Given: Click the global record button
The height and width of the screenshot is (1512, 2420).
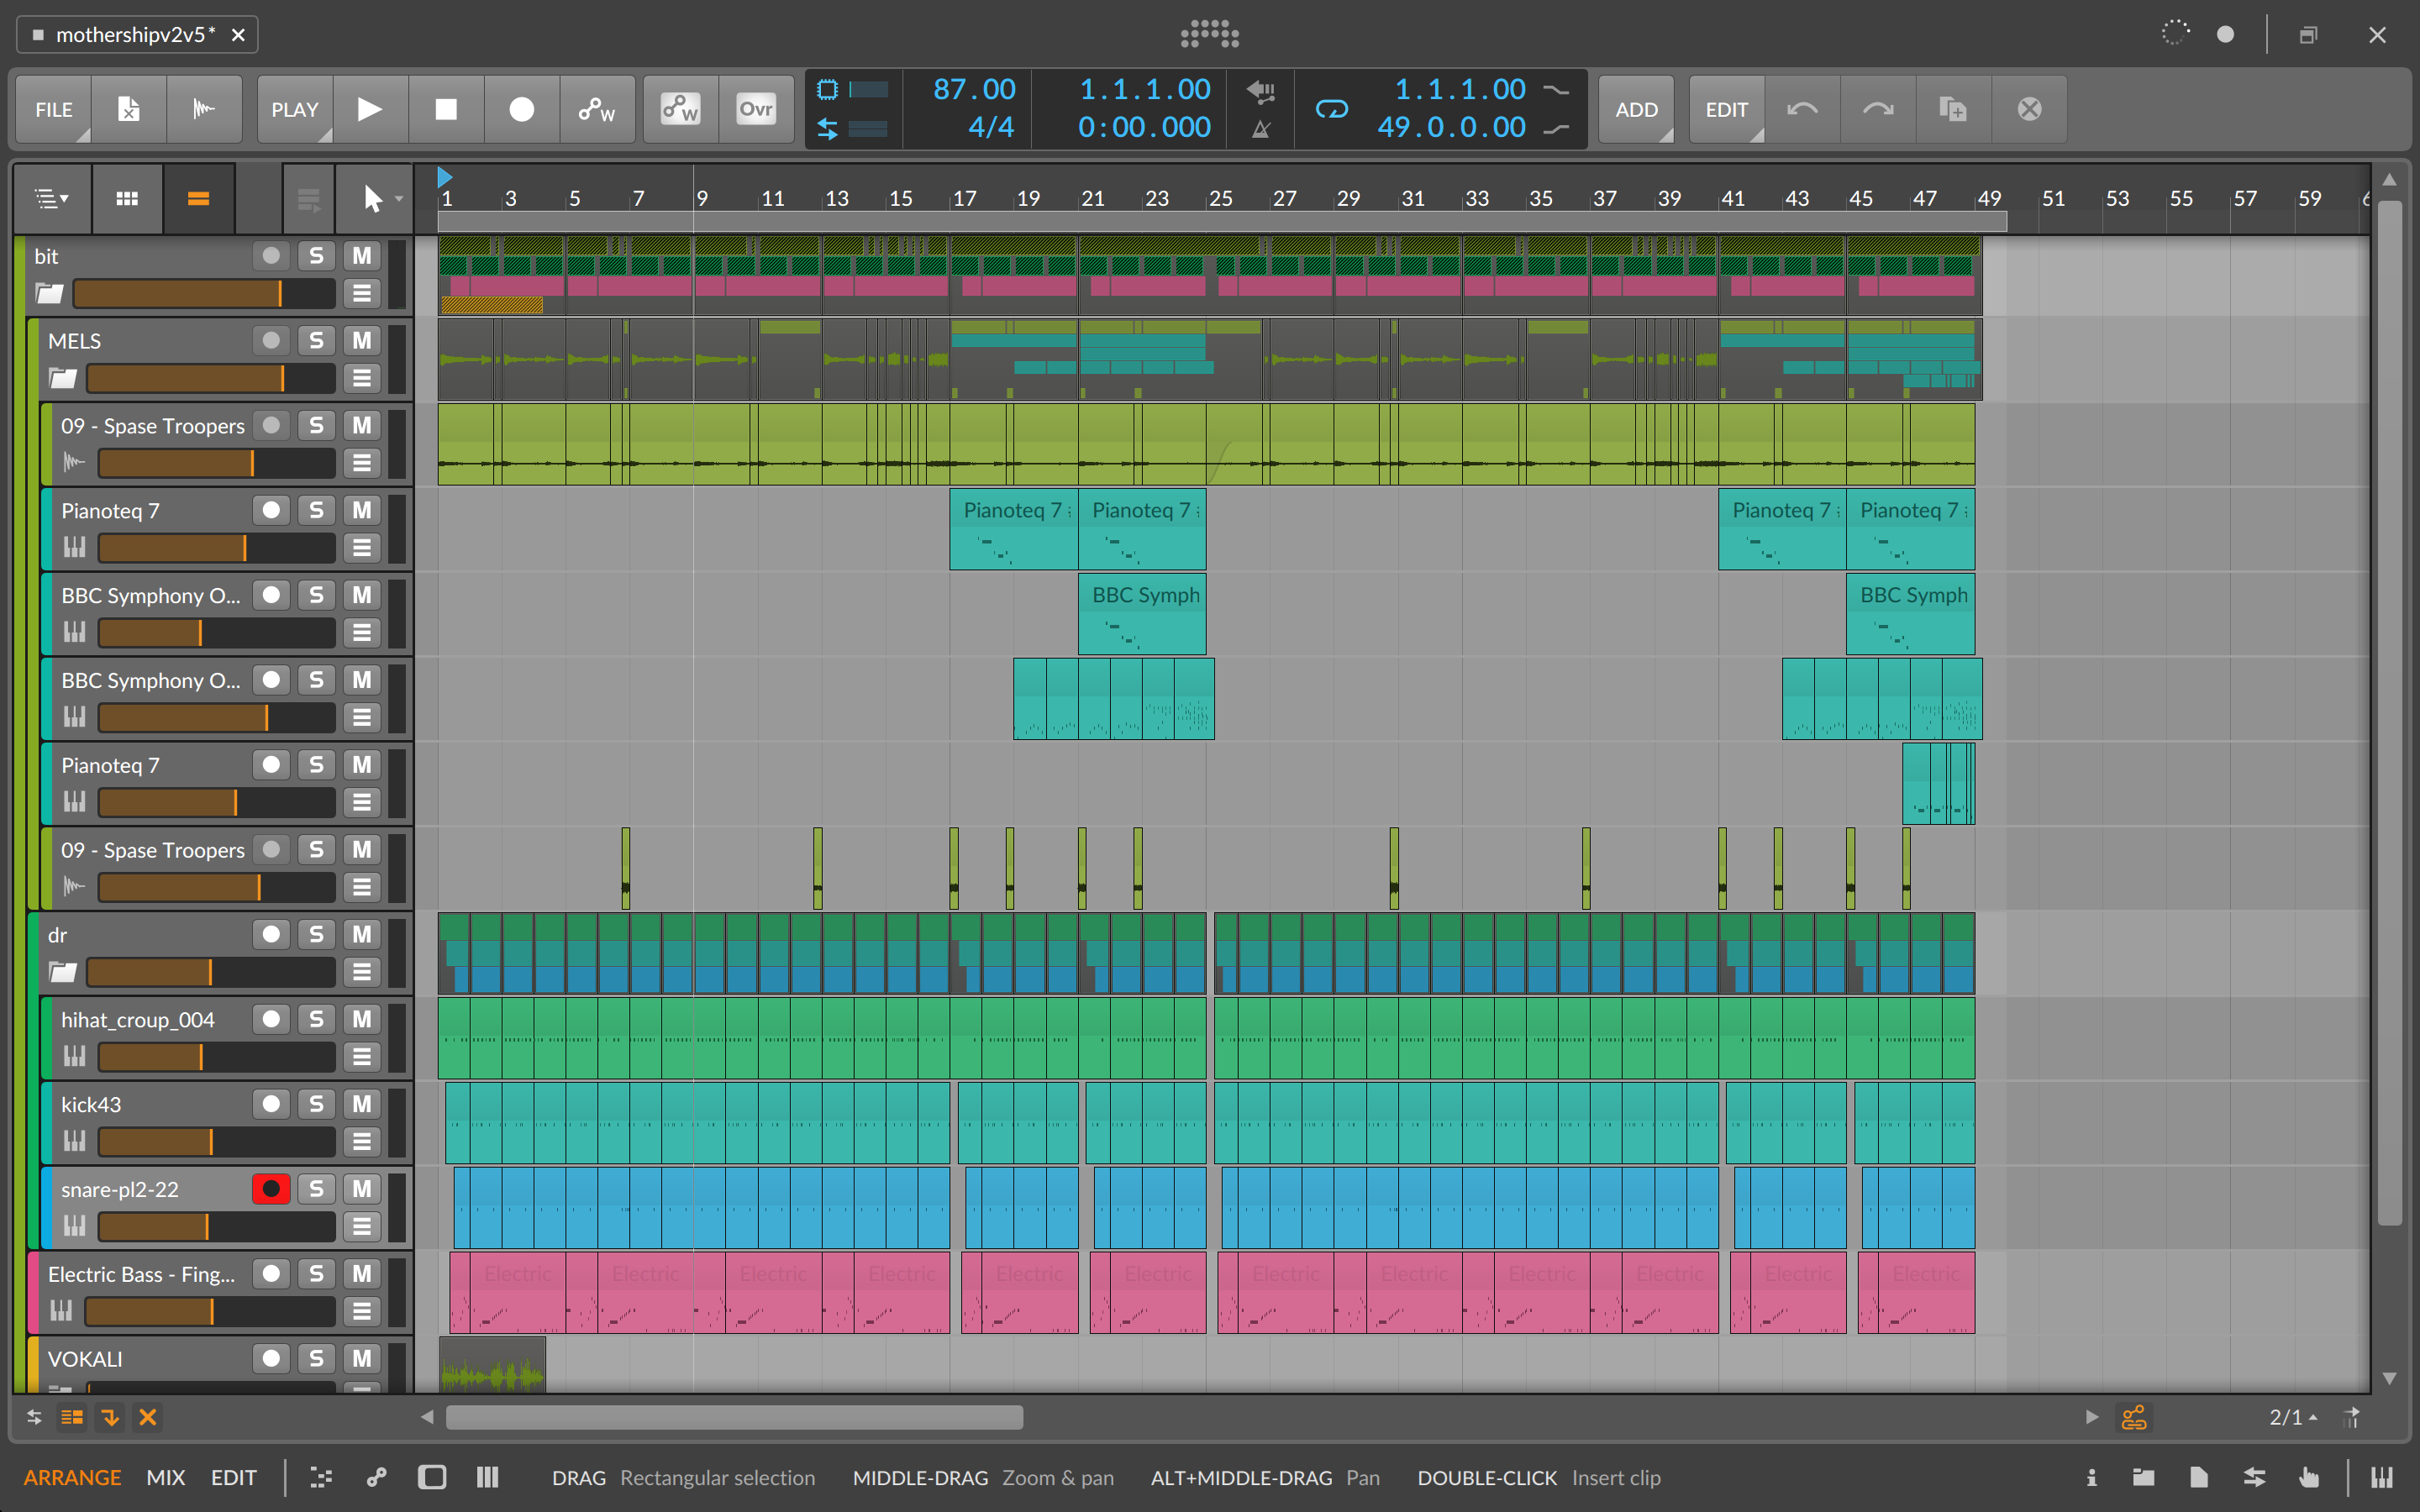Looking at the screenshot, I should pyautogui.click(x=522, y=109).
